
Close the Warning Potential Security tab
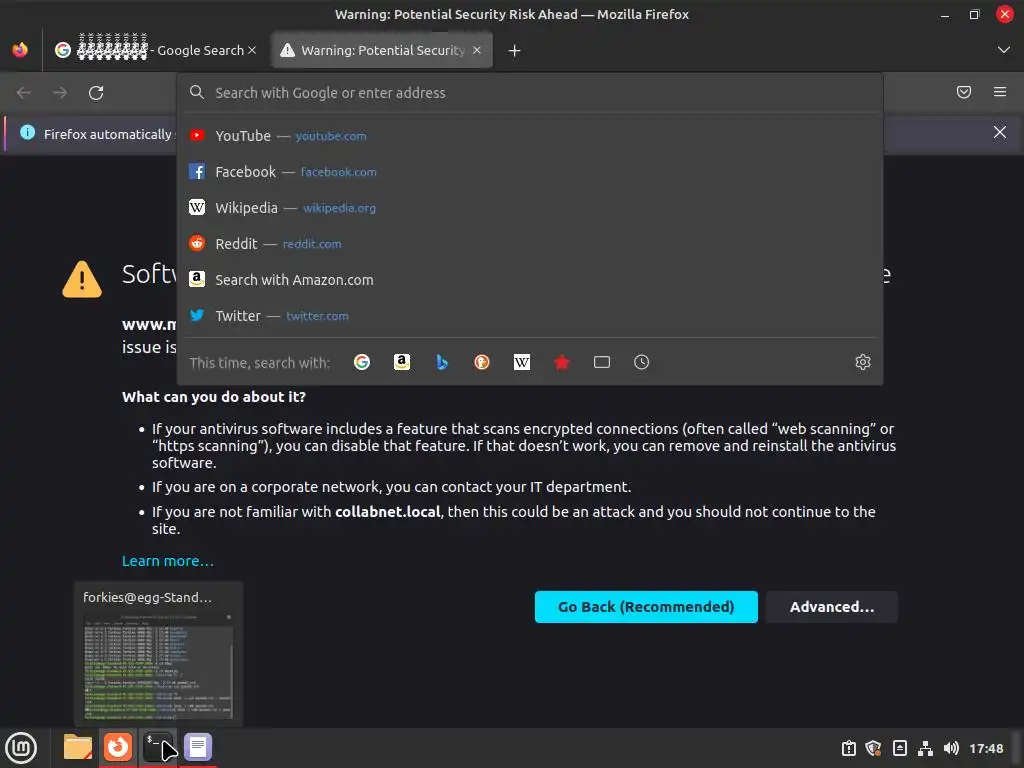[x=477, y=50]
